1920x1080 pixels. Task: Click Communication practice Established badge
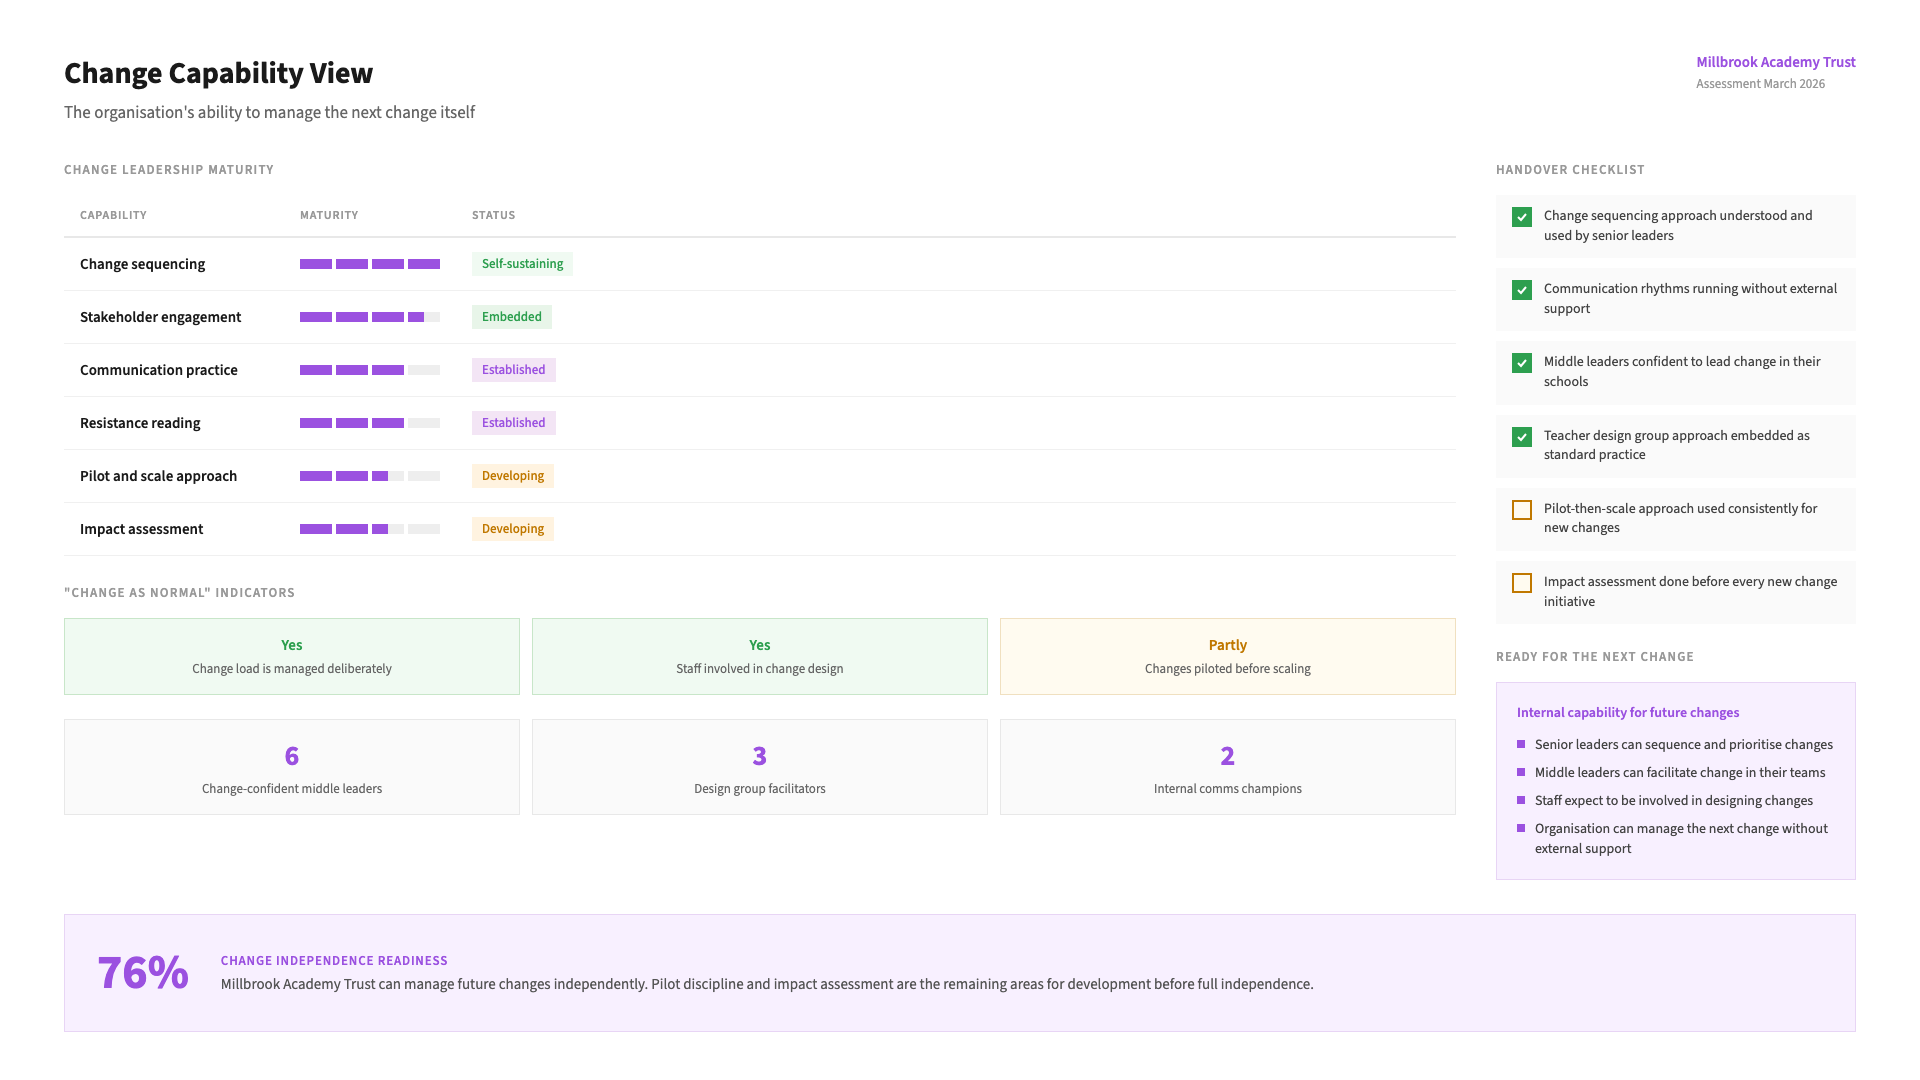(513, 370)
